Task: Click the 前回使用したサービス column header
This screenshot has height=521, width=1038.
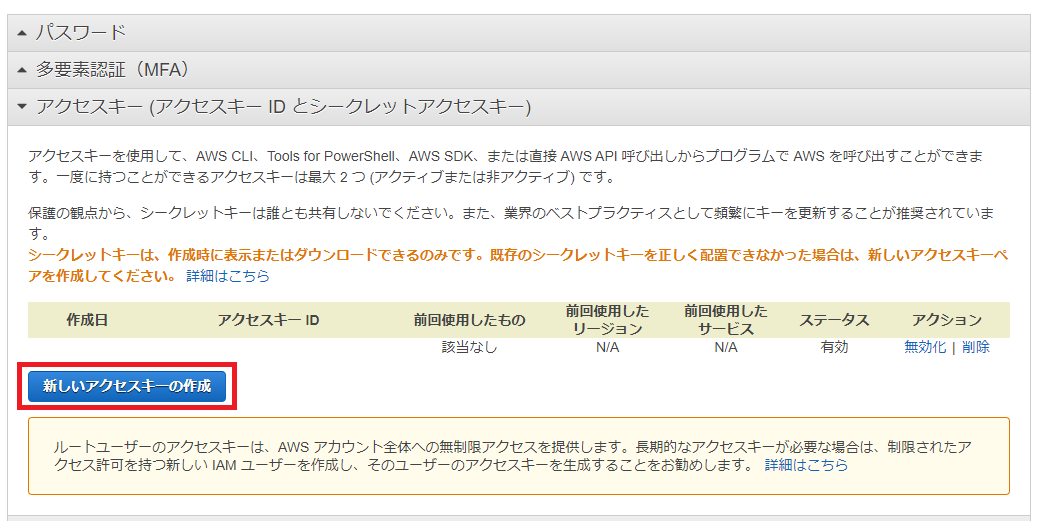Action: (726, 320)
